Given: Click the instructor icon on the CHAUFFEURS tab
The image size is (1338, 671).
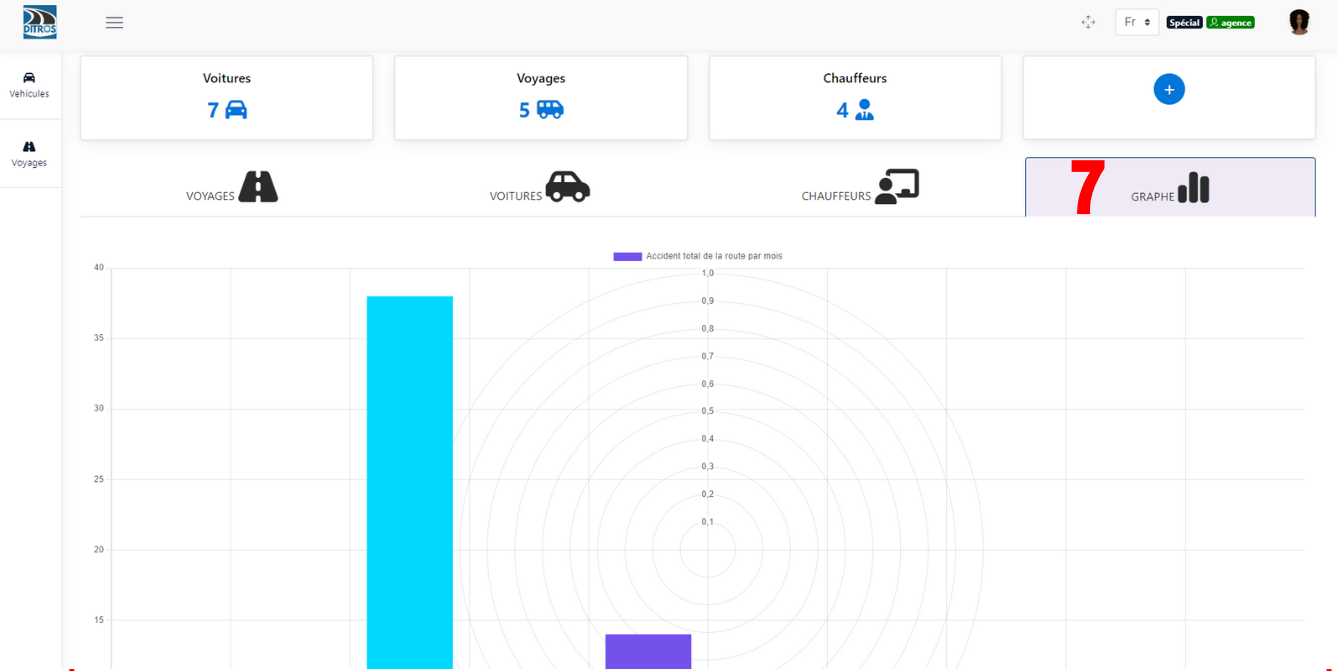Looking at the screenshot, I should pyautogui.click(x=897, y=187).
